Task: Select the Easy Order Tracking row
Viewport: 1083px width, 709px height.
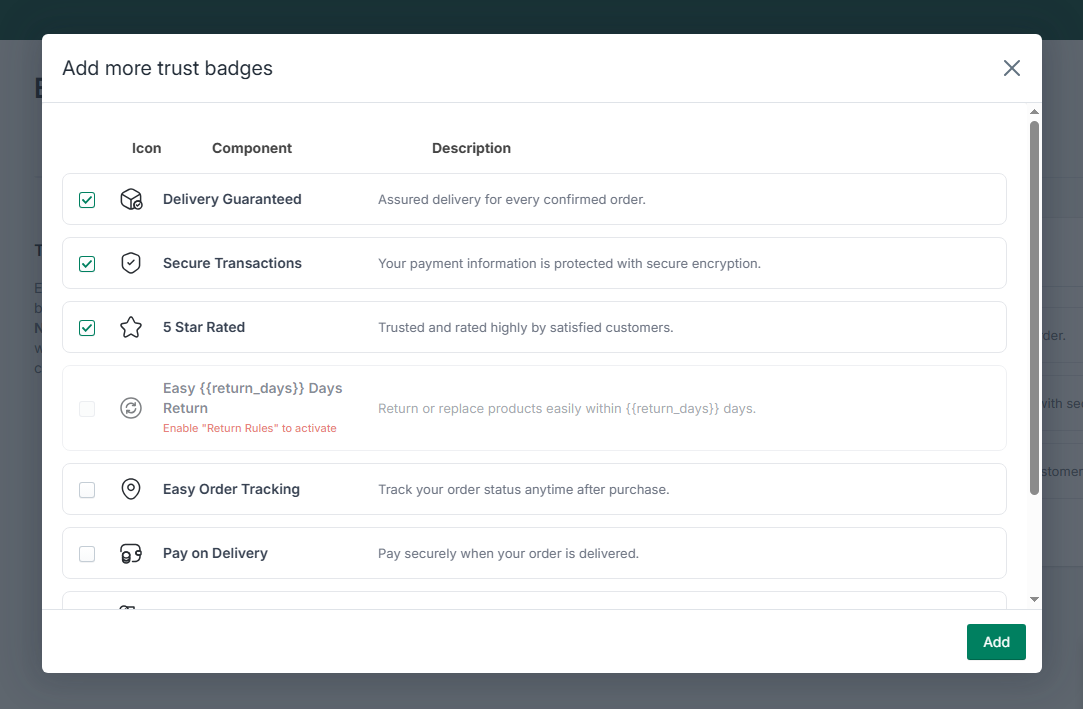Action: (x=535, y=489)
